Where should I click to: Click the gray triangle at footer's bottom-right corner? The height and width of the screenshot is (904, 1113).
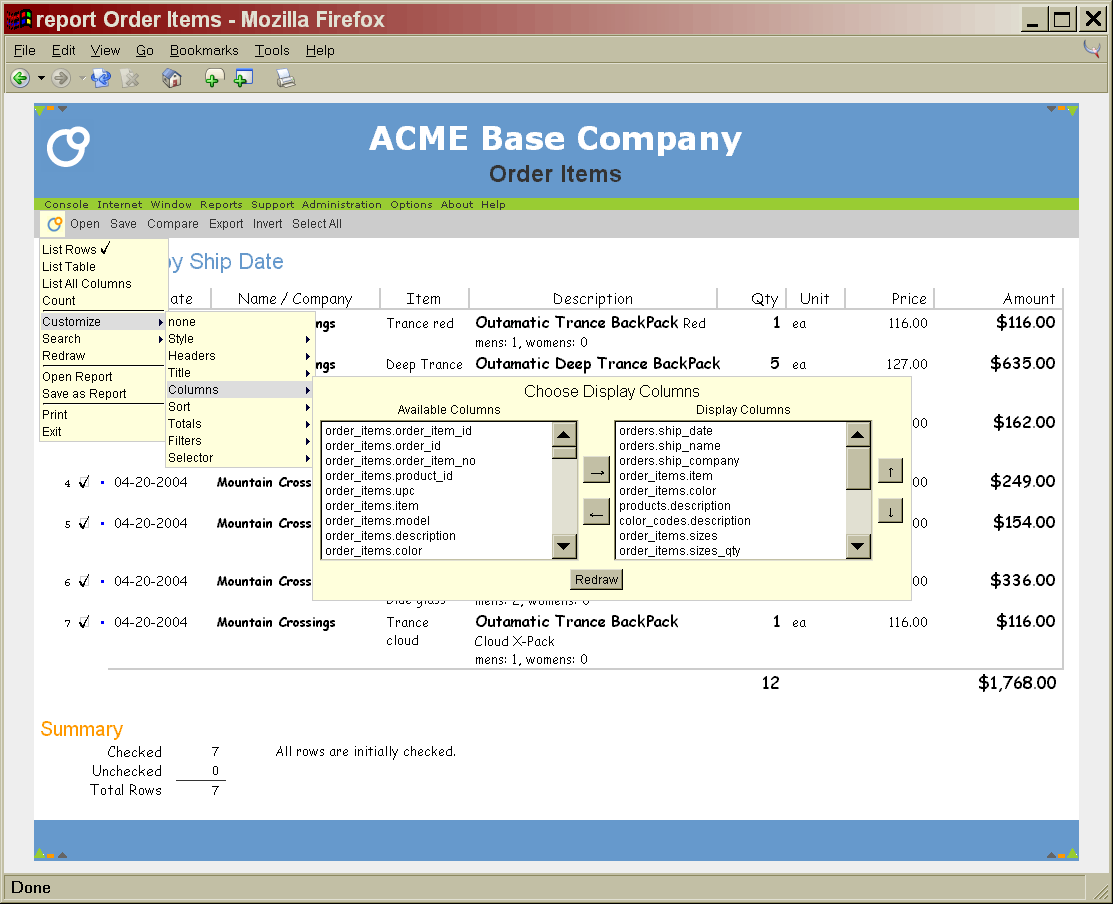[1051, 855]
